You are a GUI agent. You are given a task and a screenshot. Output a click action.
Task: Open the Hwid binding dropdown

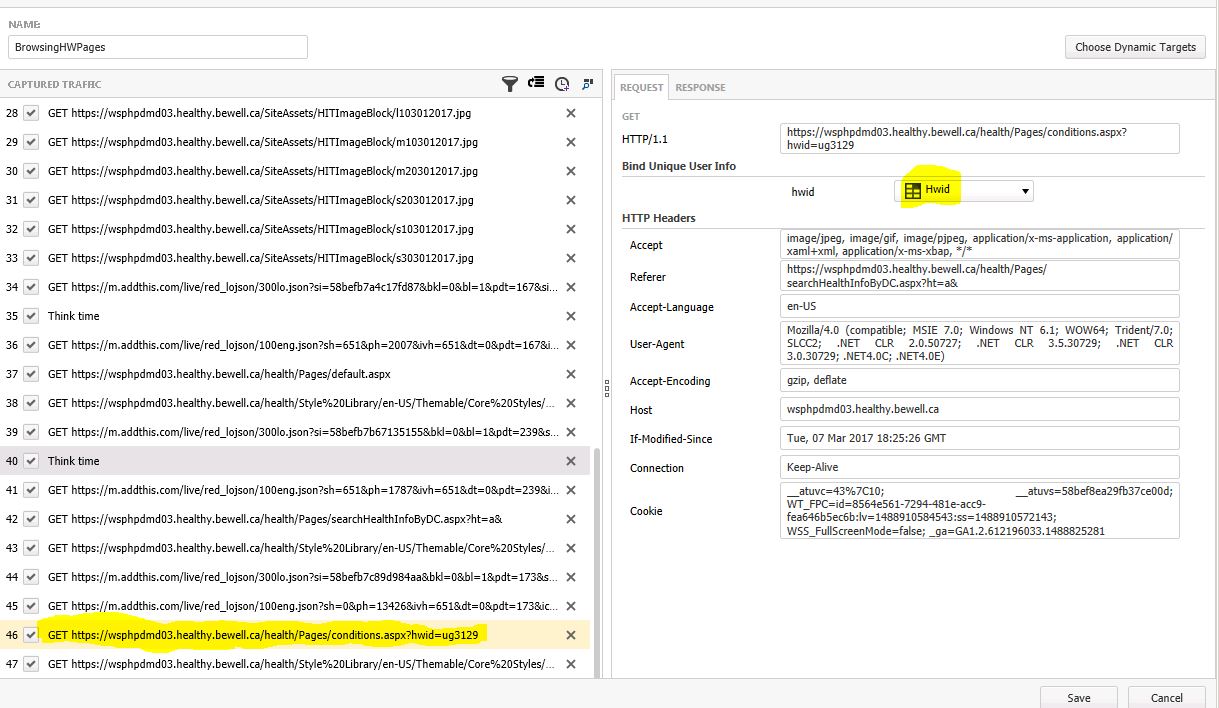click(x=966, y=191)
